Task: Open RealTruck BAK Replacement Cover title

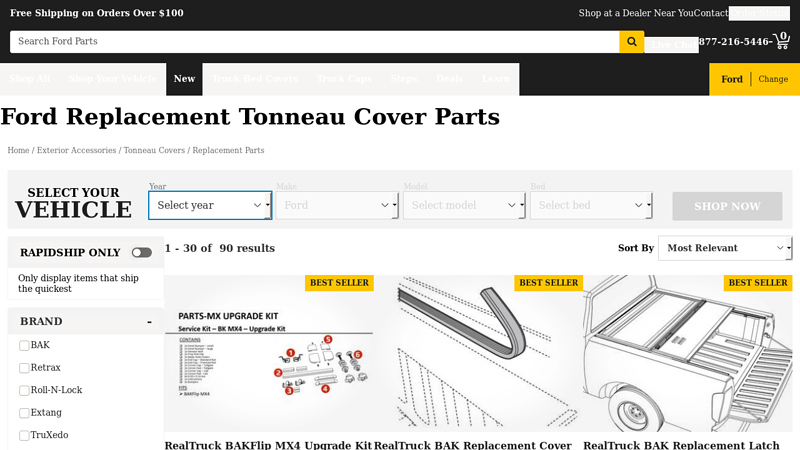Action: point(472,445)
